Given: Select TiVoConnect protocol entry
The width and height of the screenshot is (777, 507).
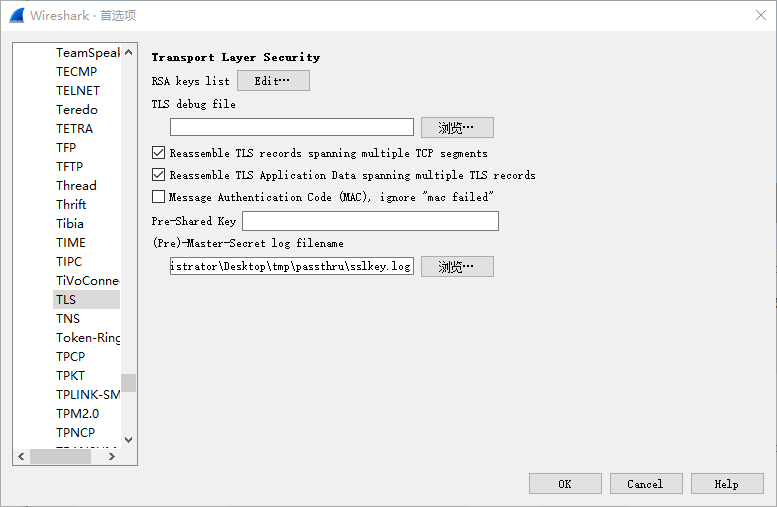Looking at the screenshot, I should (87, 281).
